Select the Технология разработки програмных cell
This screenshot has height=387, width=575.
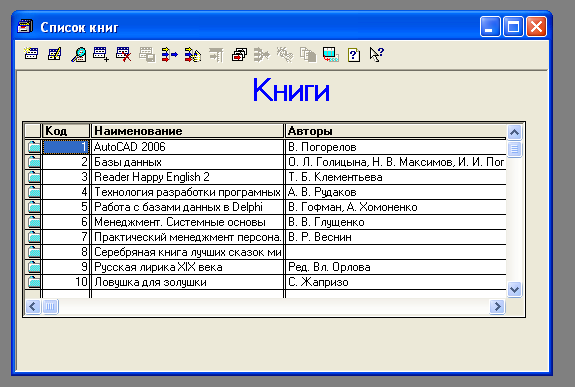click(x=187, y=192)
